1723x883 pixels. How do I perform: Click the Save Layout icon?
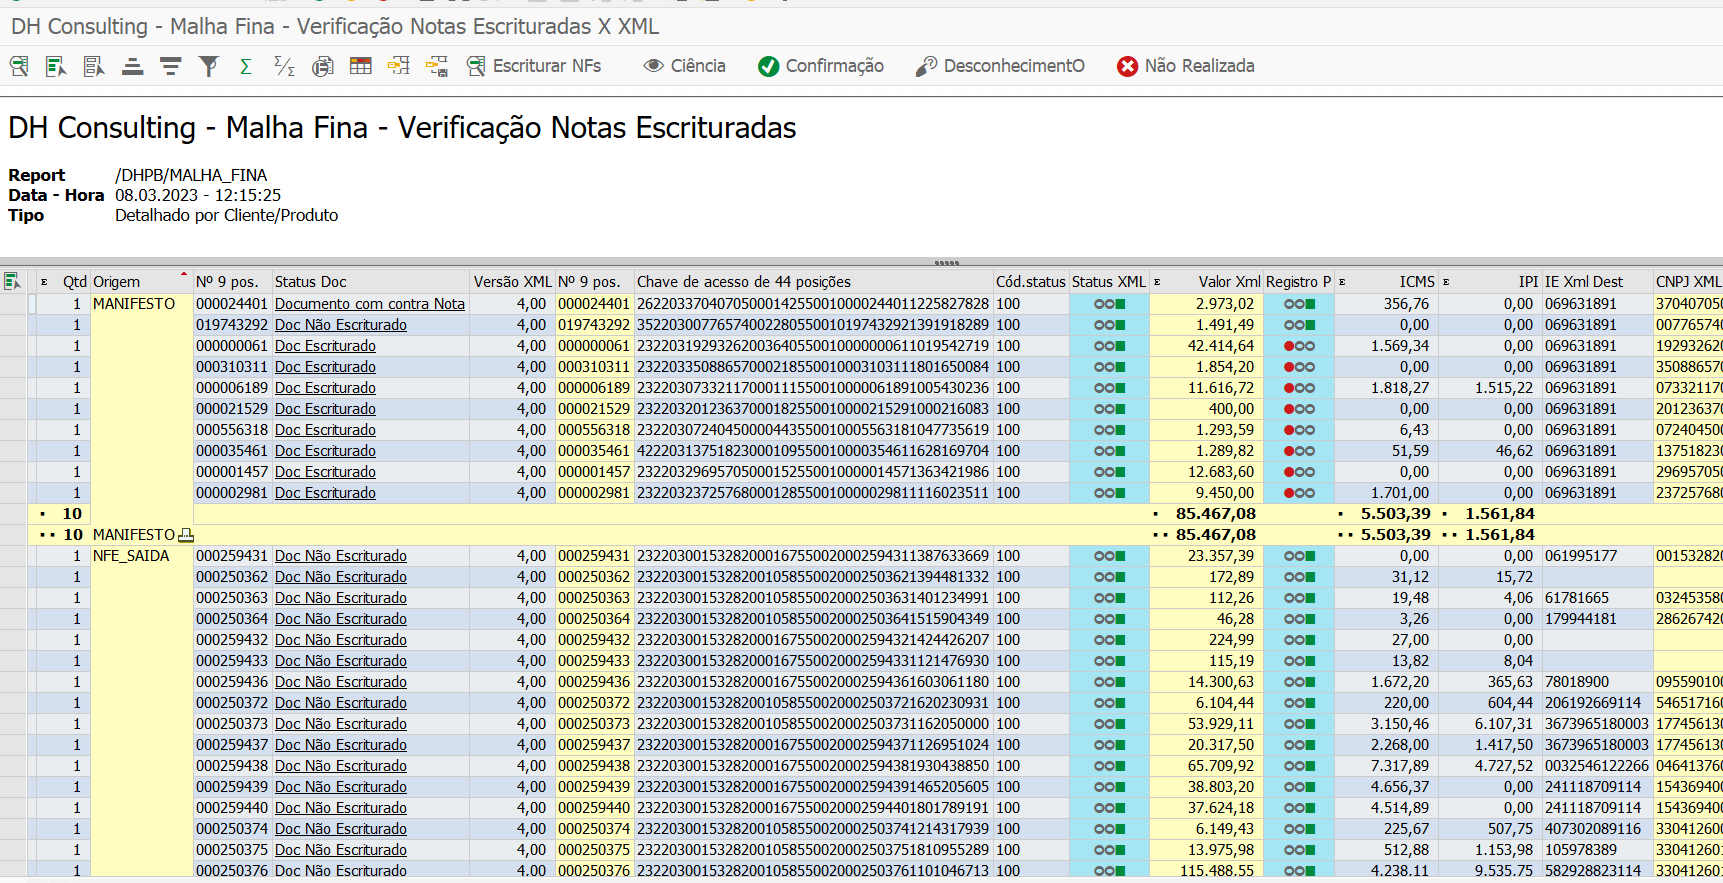point(437,66)
